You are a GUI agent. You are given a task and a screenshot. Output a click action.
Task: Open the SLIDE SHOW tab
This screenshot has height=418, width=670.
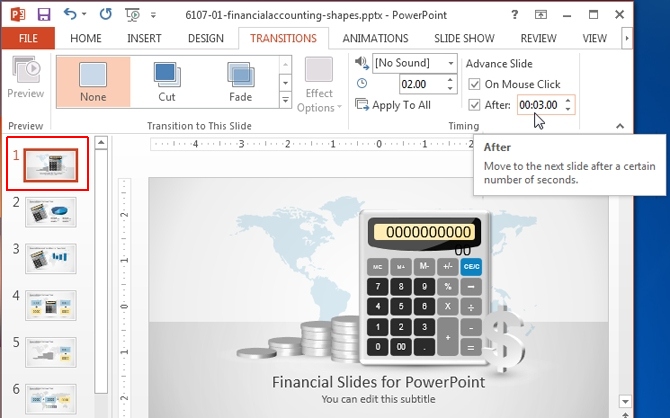464,38
